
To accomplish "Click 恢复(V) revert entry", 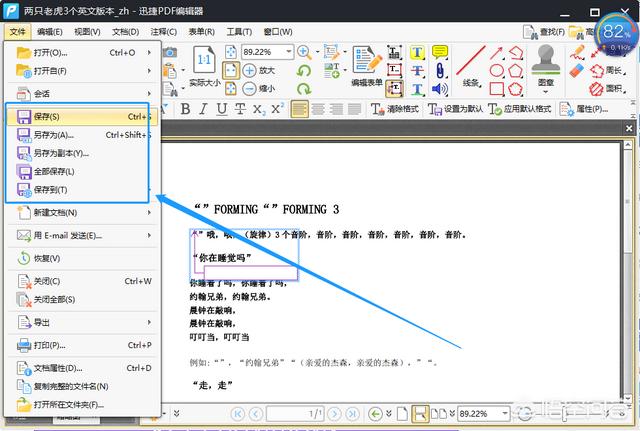I will [82, 258].
